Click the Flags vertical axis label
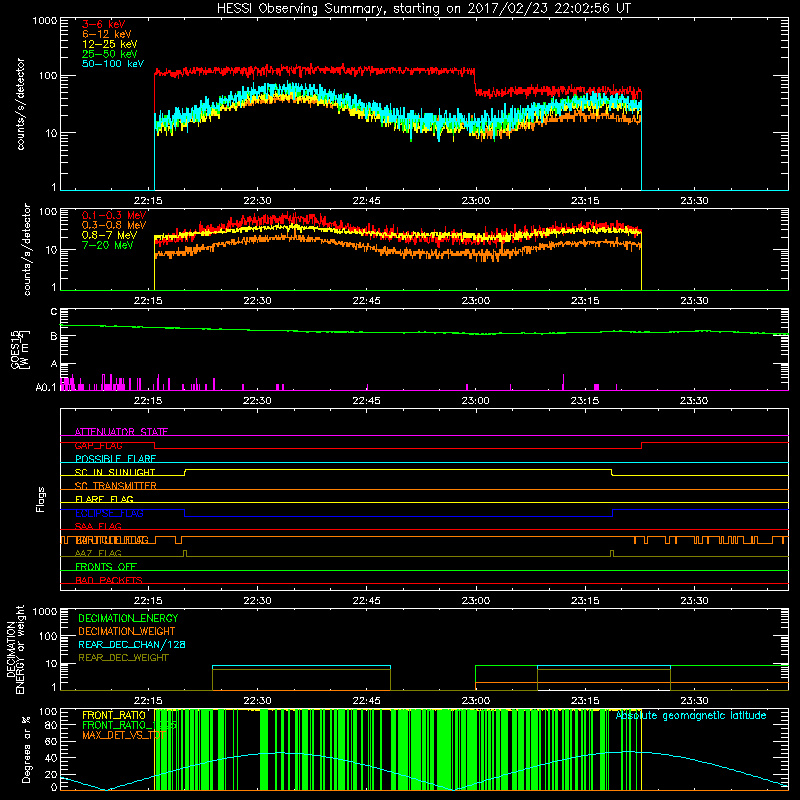Viewport: 800px width, 800px height. tap(41, 499)
